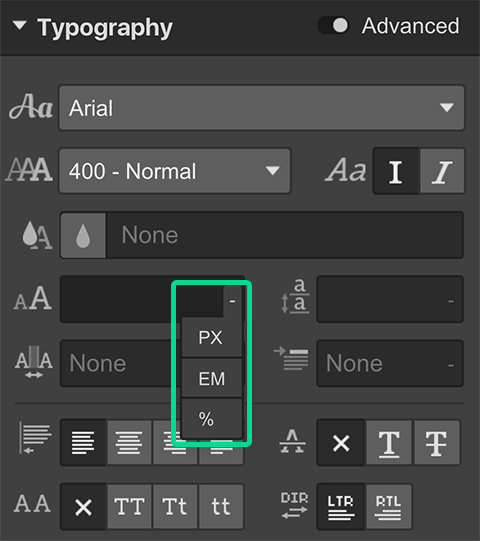Click the line height input field
The height and width of the screenshot is (541, 480).
(390, 299)
